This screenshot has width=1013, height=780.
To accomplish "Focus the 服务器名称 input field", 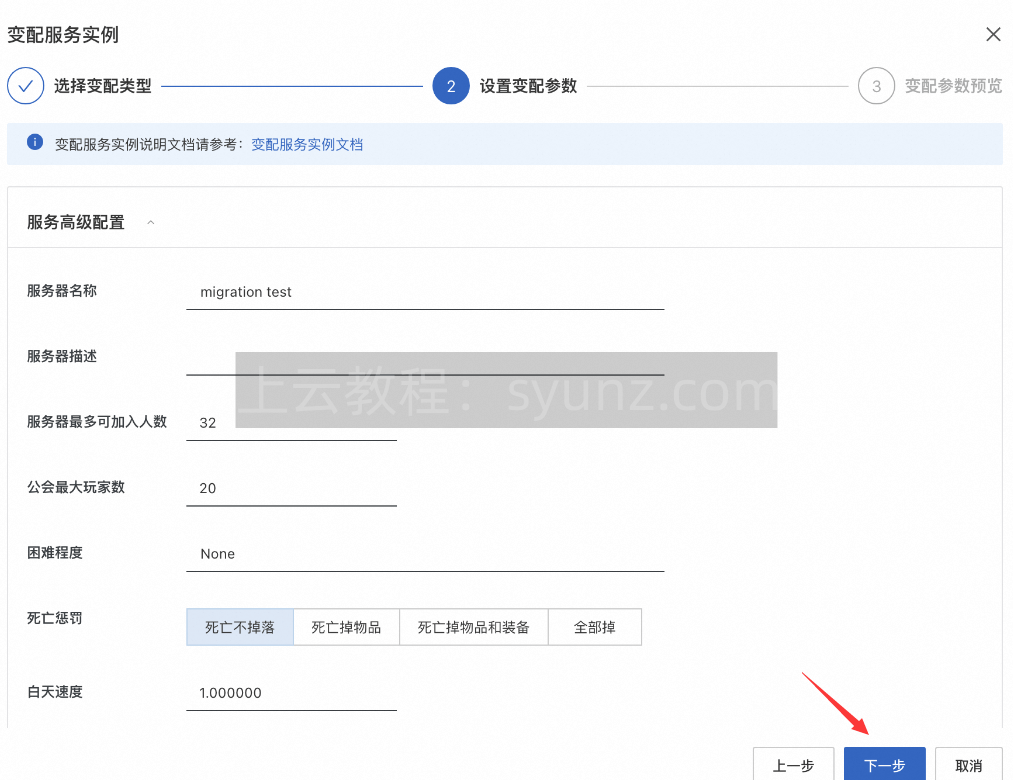I will click(x=425, y=292).
